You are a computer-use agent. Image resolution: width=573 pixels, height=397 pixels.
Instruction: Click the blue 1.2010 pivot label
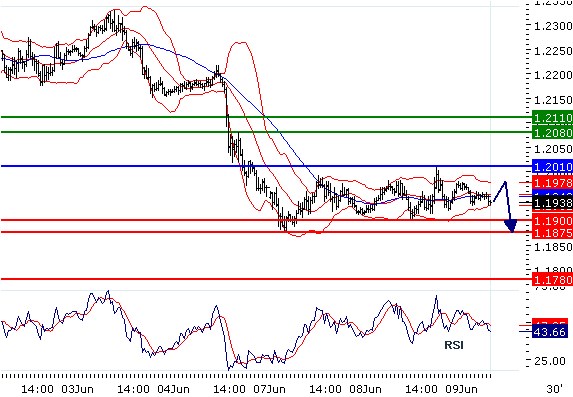(x=553, y=167)
